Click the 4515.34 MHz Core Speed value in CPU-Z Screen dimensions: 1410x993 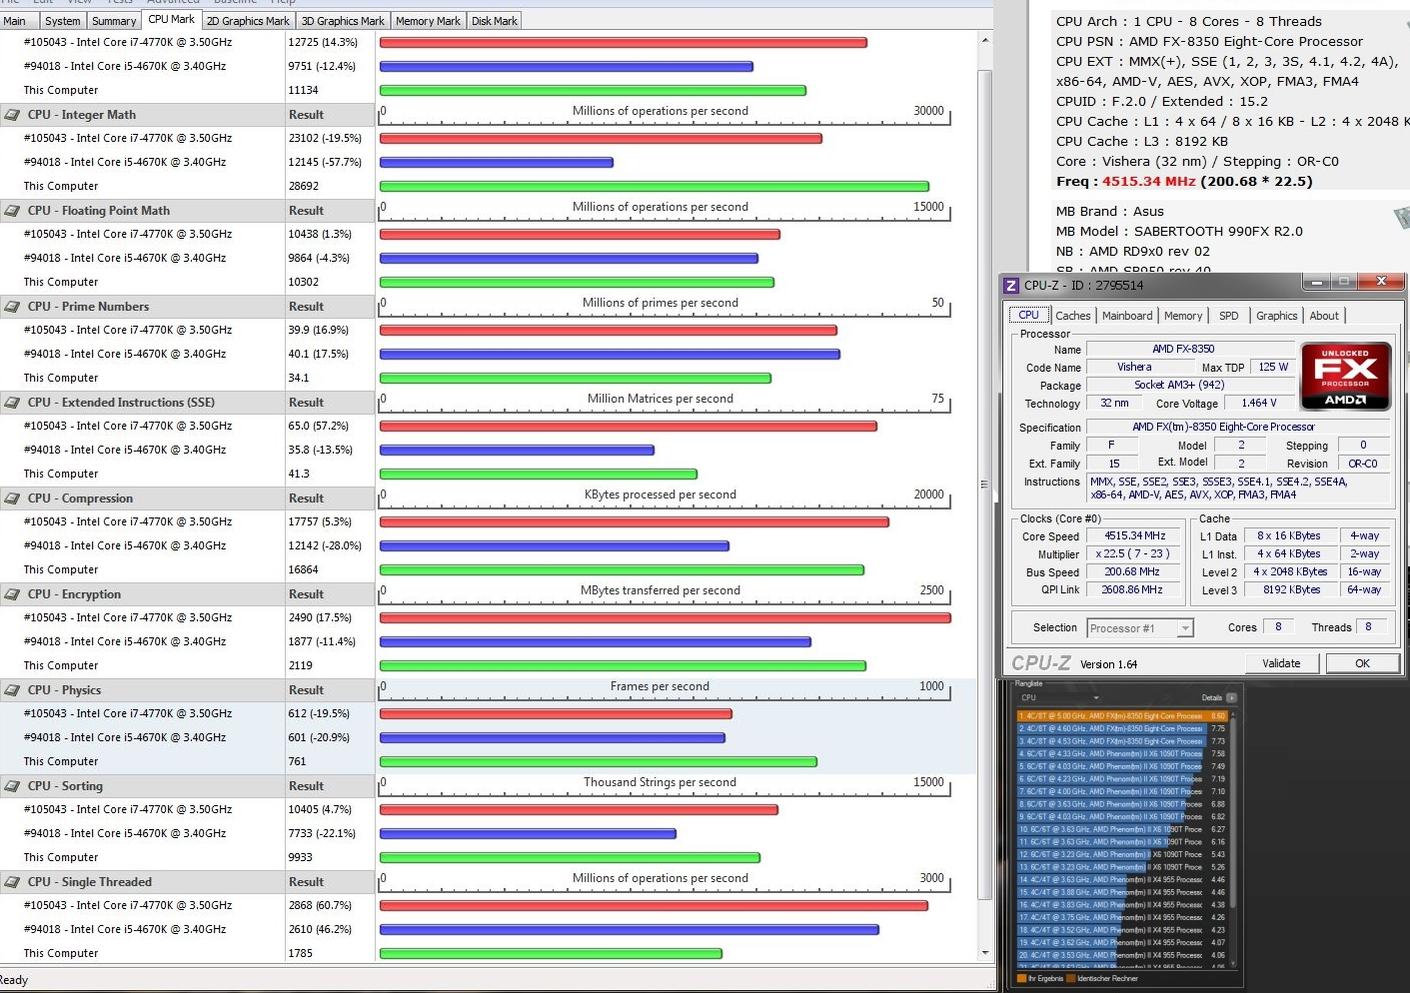click(x=1135, y=537)
